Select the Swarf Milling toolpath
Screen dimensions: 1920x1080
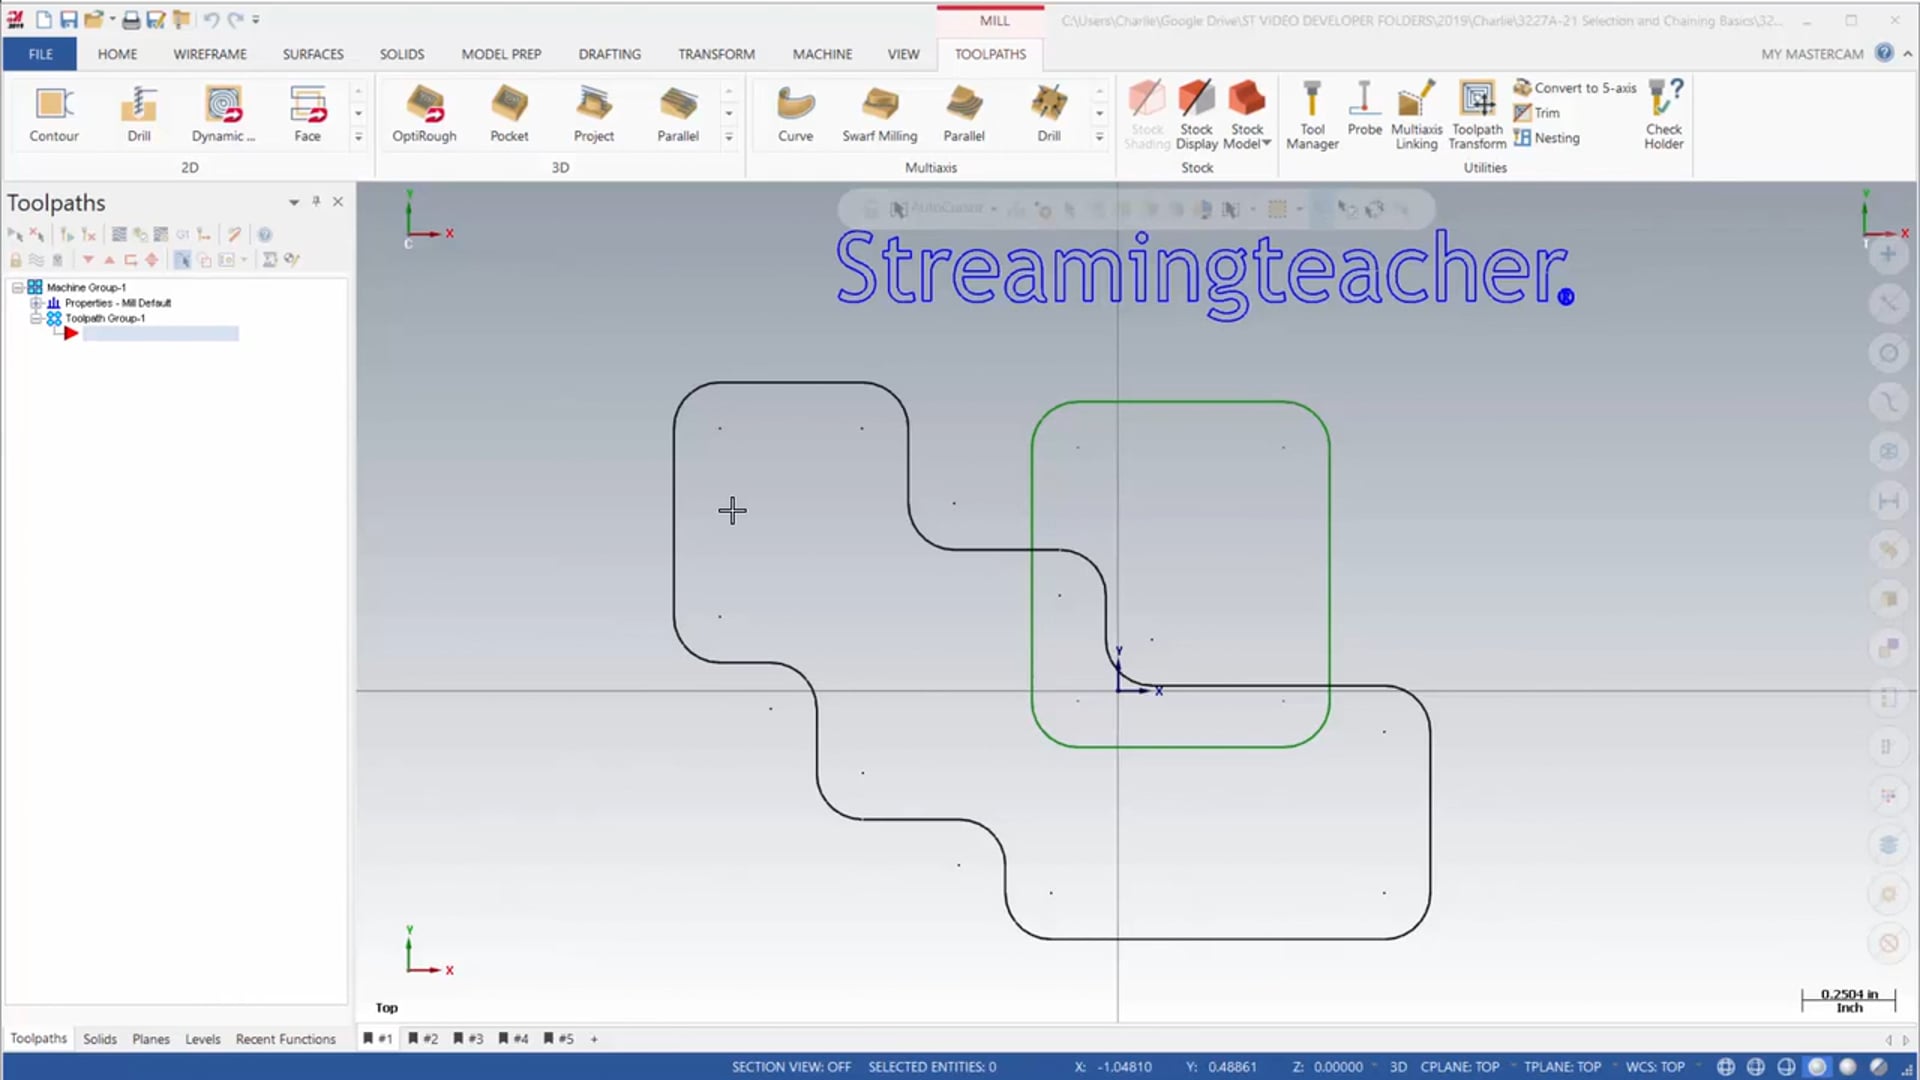[879, 115]
